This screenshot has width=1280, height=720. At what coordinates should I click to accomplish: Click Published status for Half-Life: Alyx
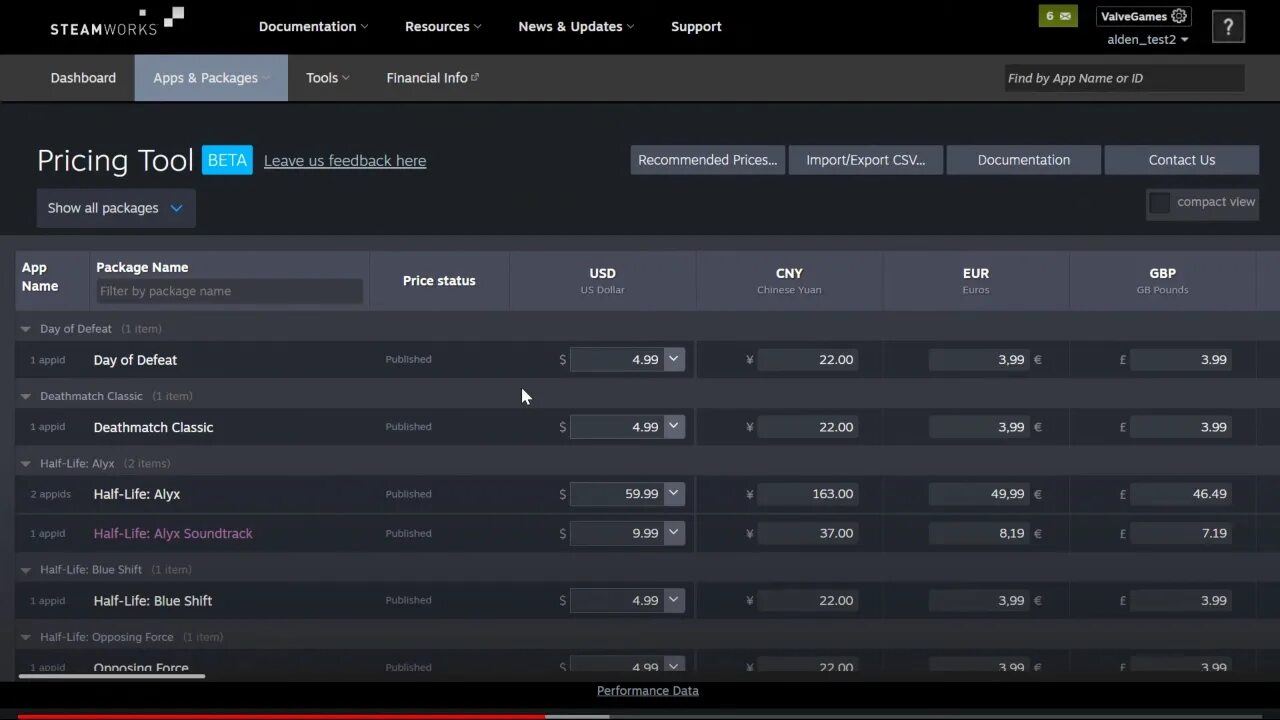pos(408,494)
